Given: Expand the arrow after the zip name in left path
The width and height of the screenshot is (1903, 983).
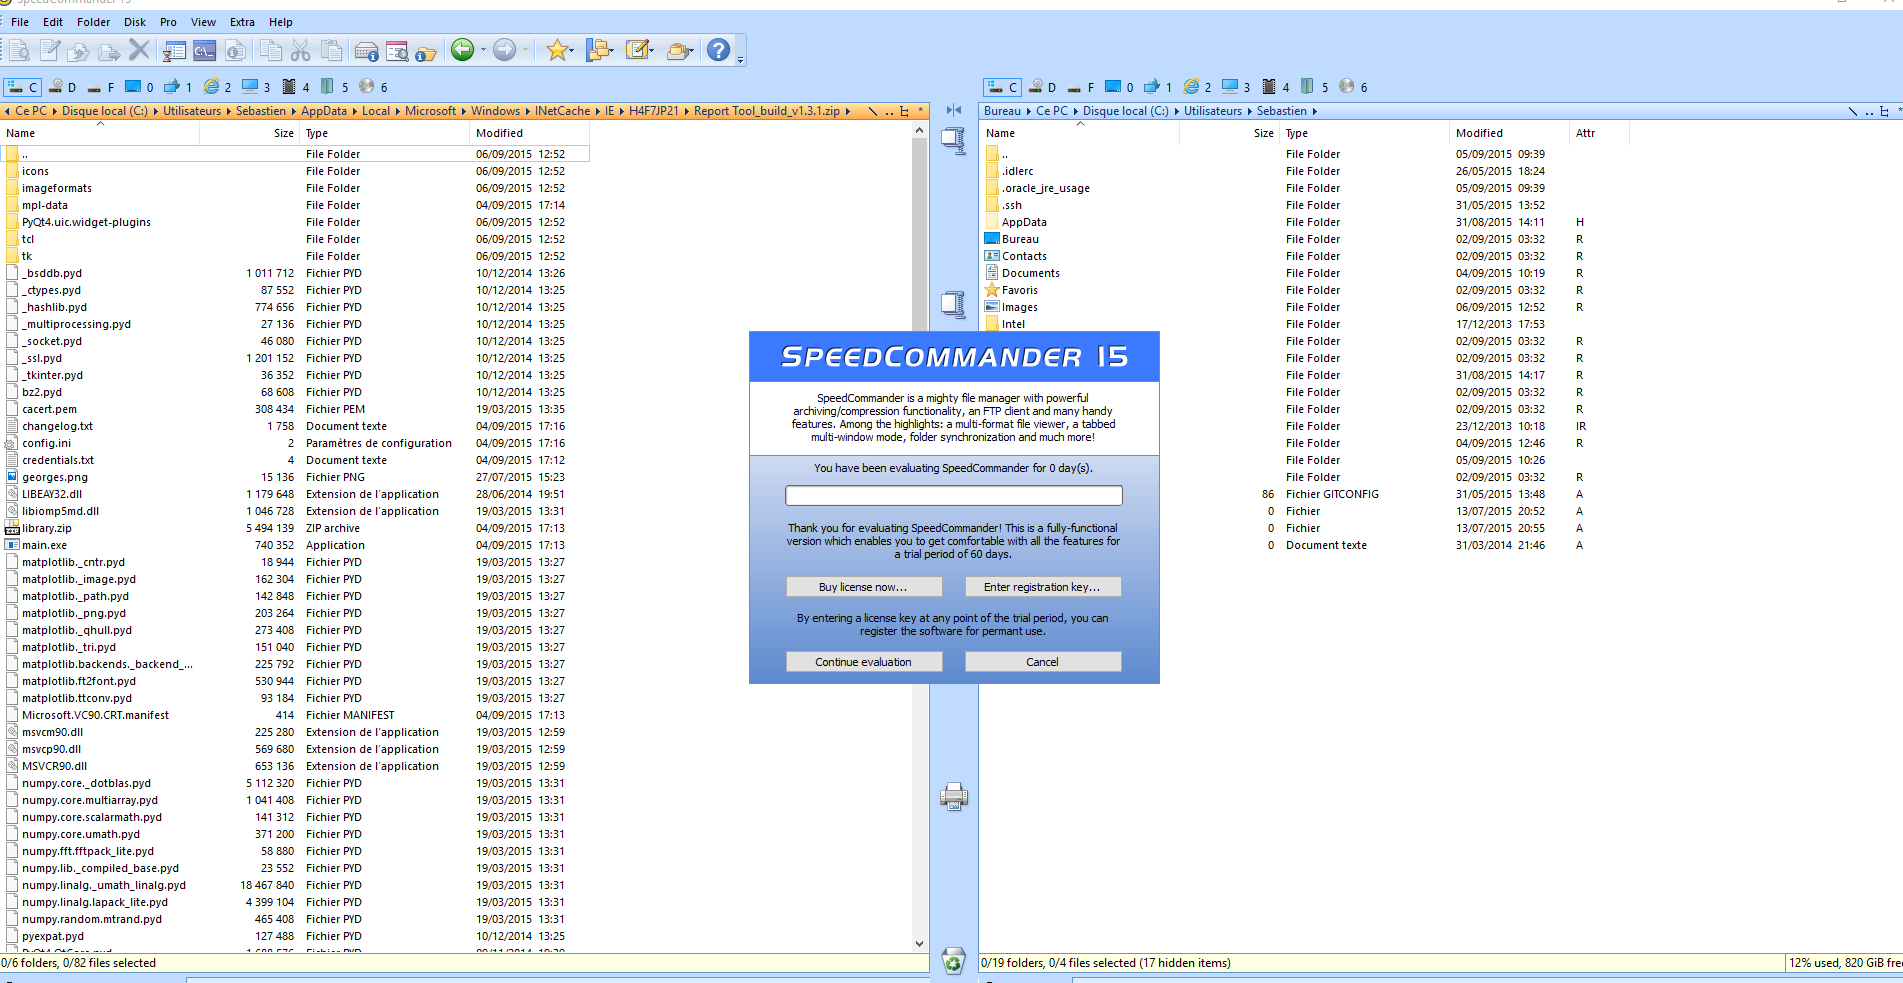Looking at the screenshot, I should click(x=848, y=112).
